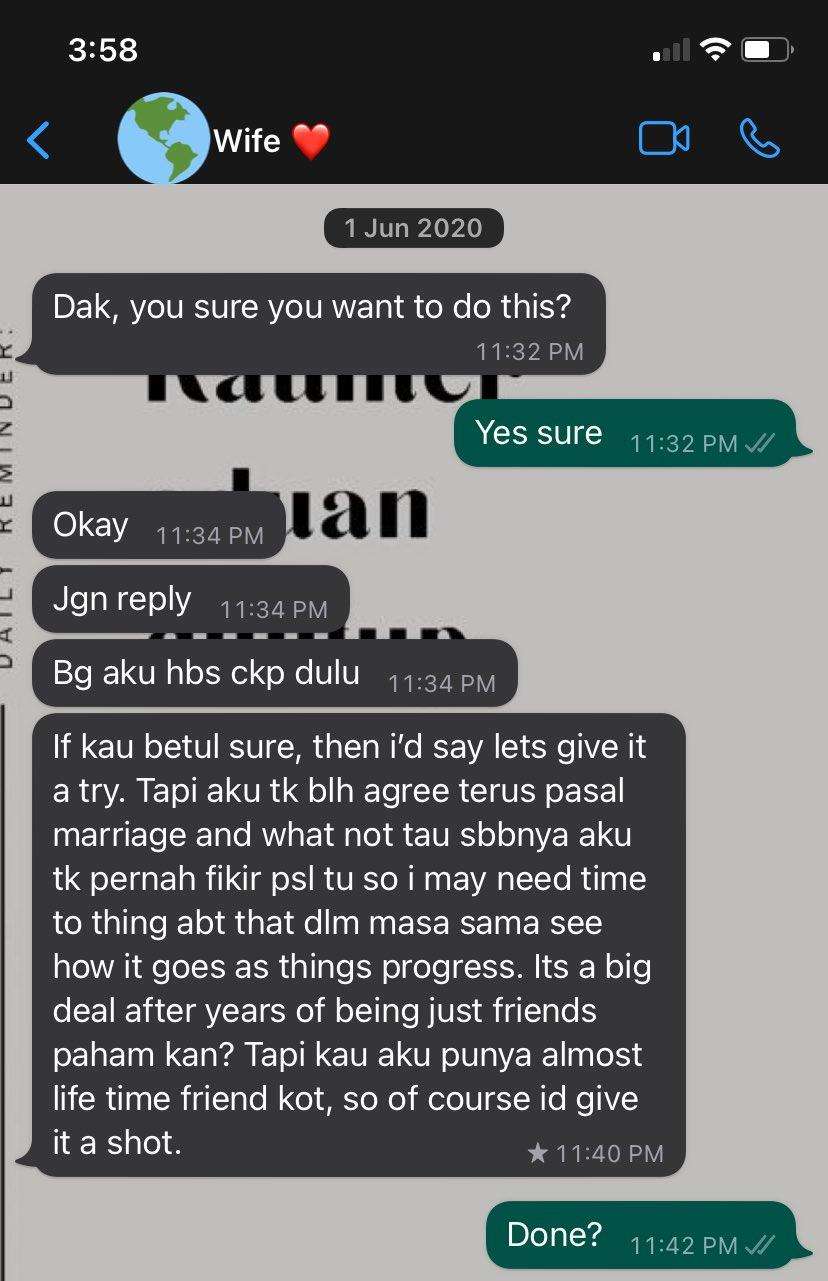Screen dimensions: 828x1281
Task: Tap the cellular signal bars
Action: pos(671,50)
